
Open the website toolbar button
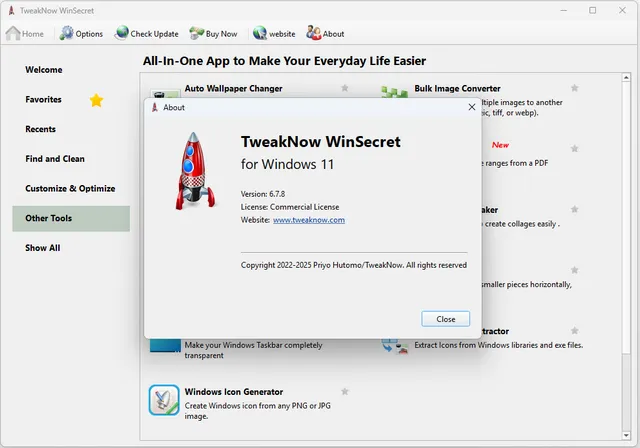[x=259, y=33]
